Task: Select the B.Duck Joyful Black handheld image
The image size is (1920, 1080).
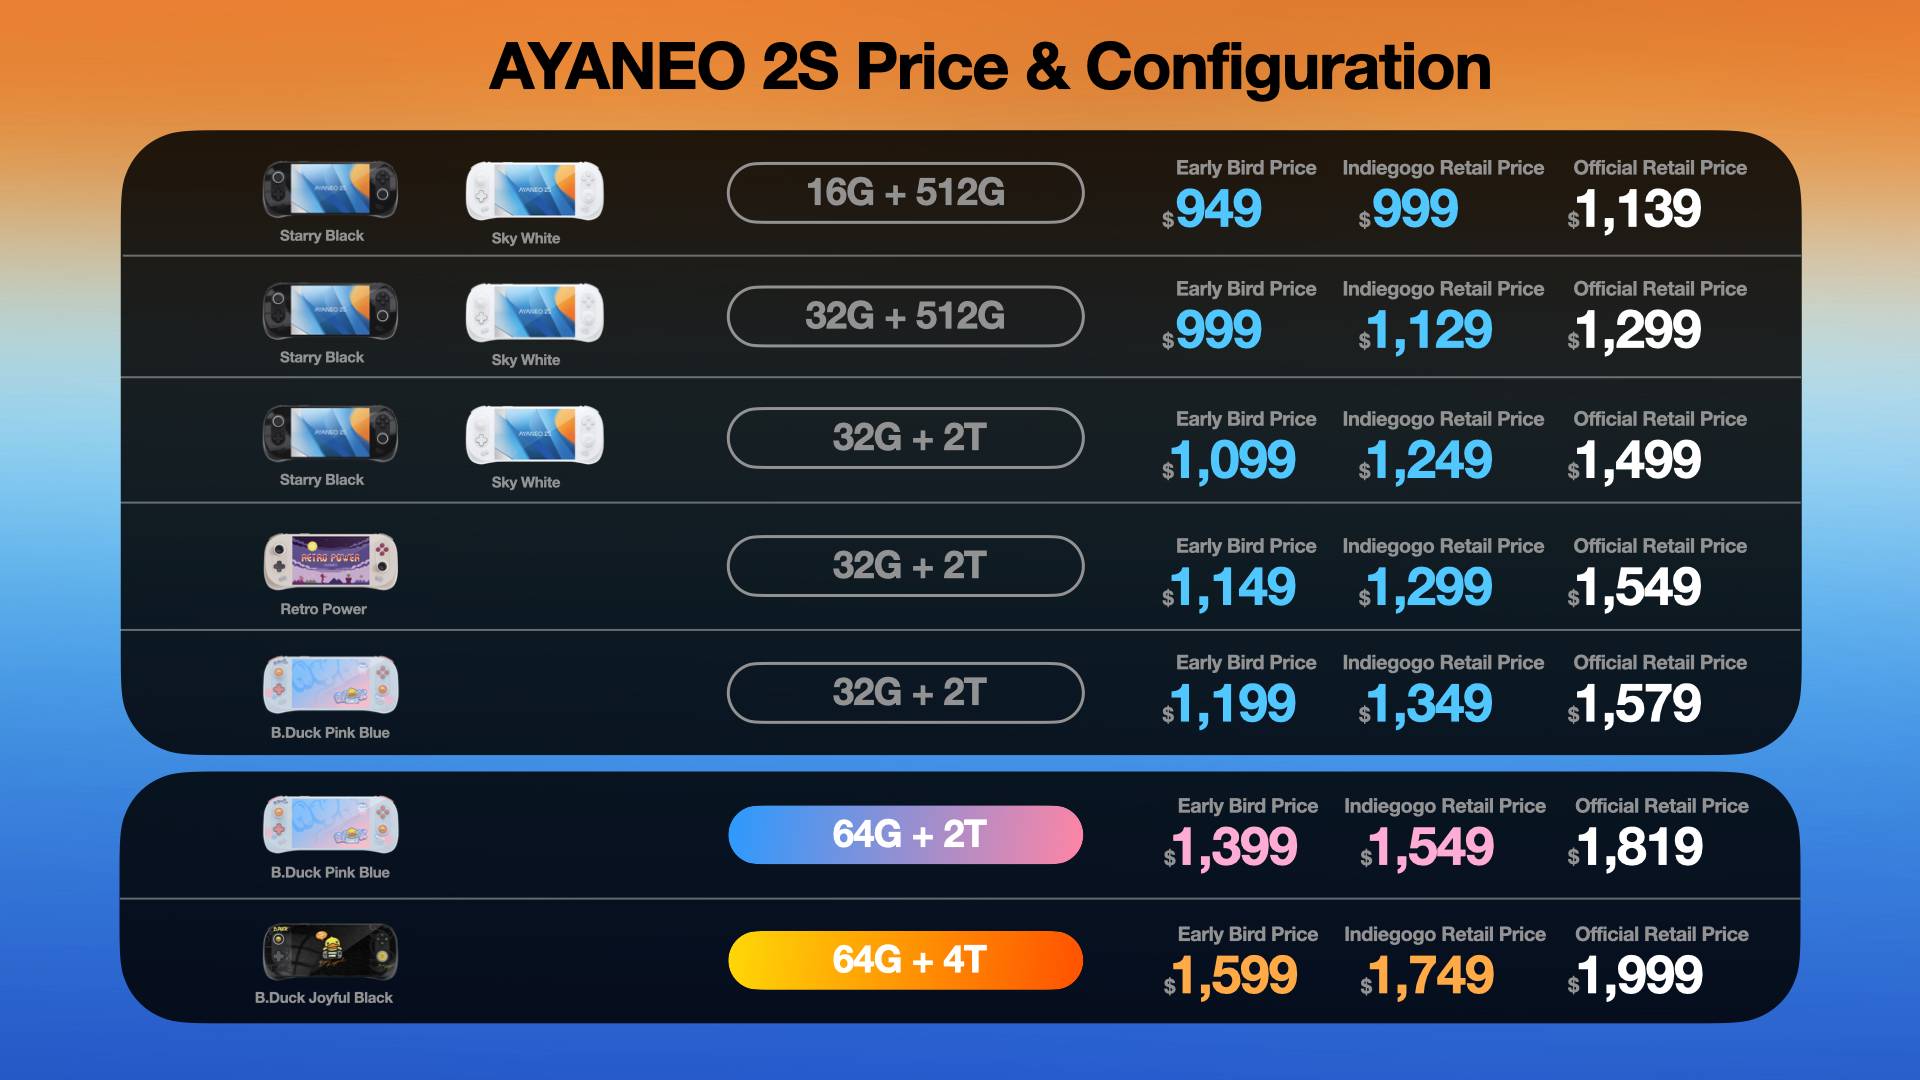Action: 331,952
